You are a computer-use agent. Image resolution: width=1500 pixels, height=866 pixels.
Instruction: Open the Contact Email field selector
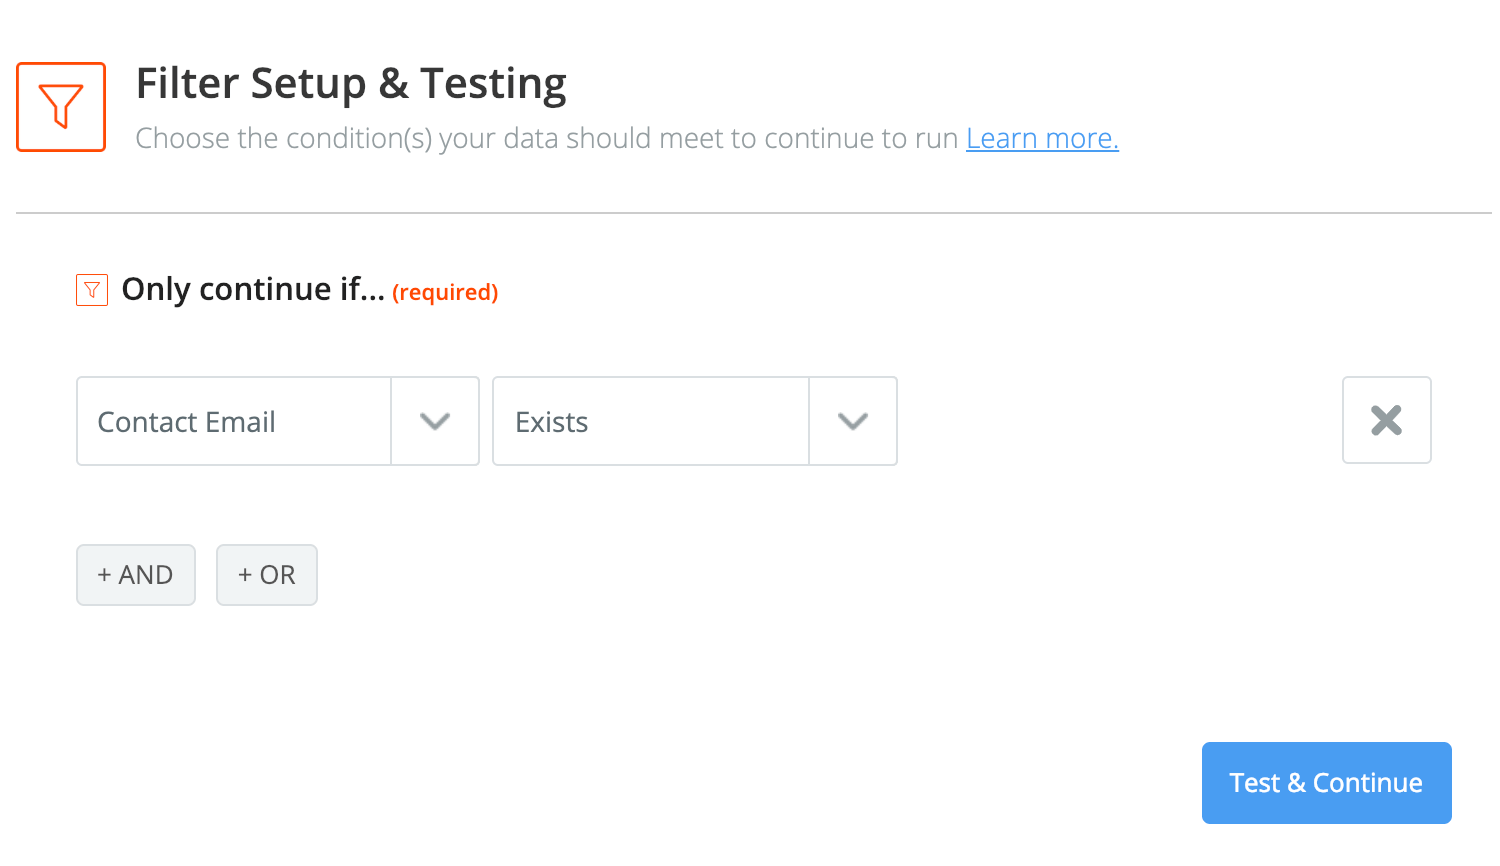click(x=234, y=421)
